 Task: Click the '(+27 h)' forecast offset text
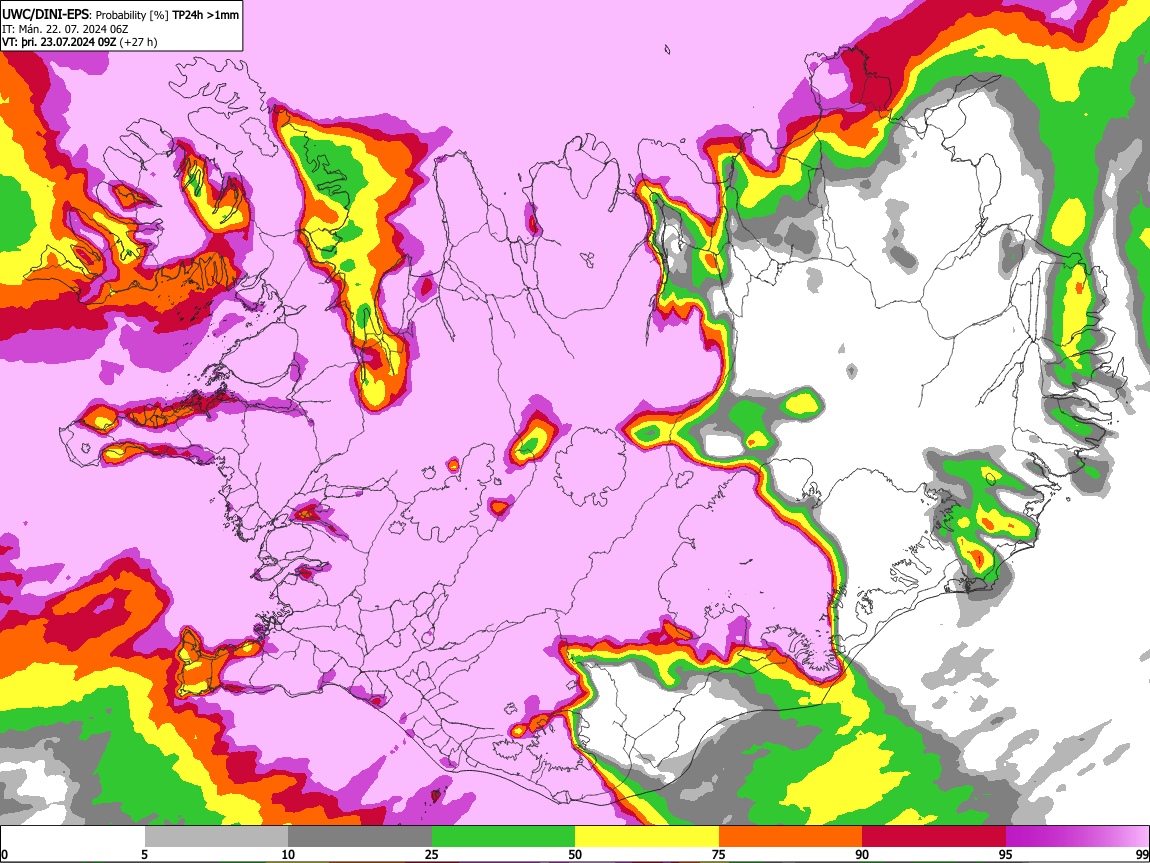coord(139,42)
